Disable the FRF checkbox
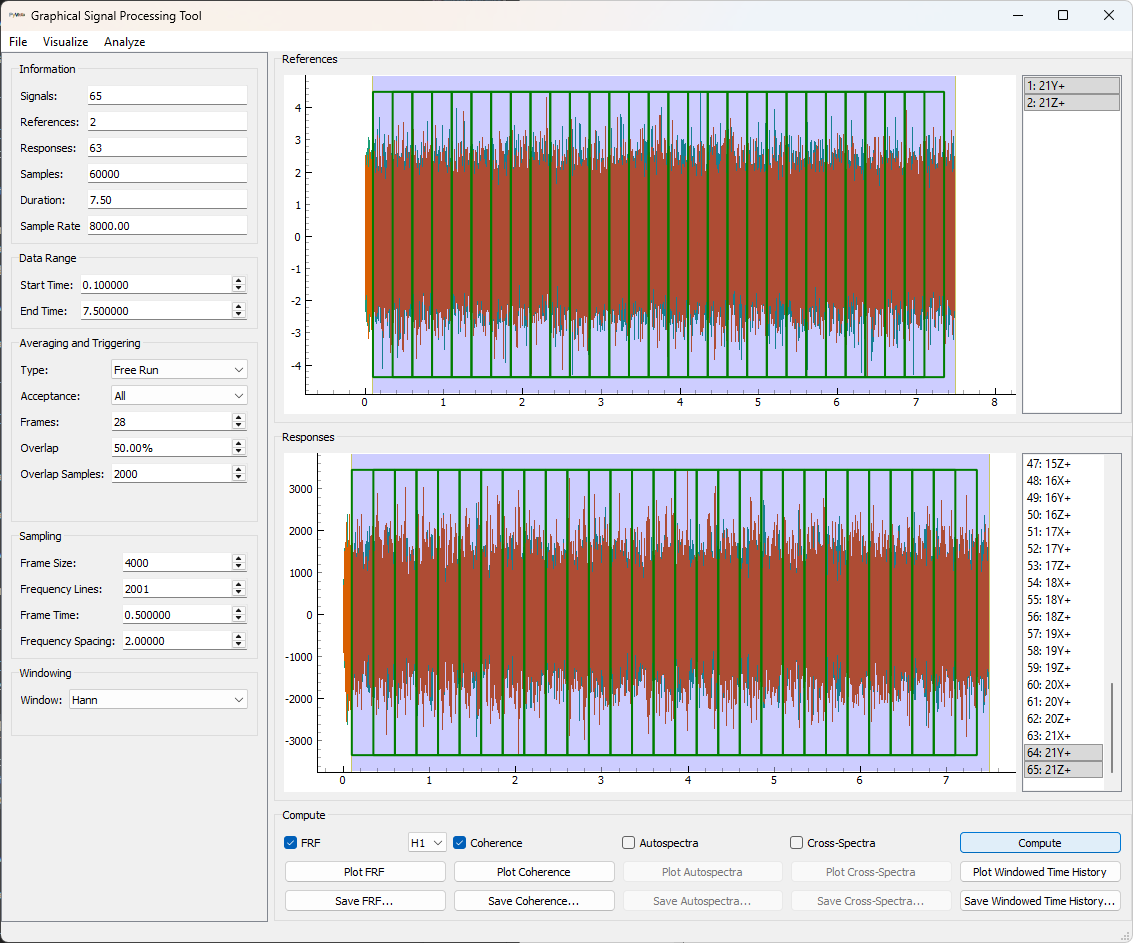1133x943 pixels. [290, 842]
